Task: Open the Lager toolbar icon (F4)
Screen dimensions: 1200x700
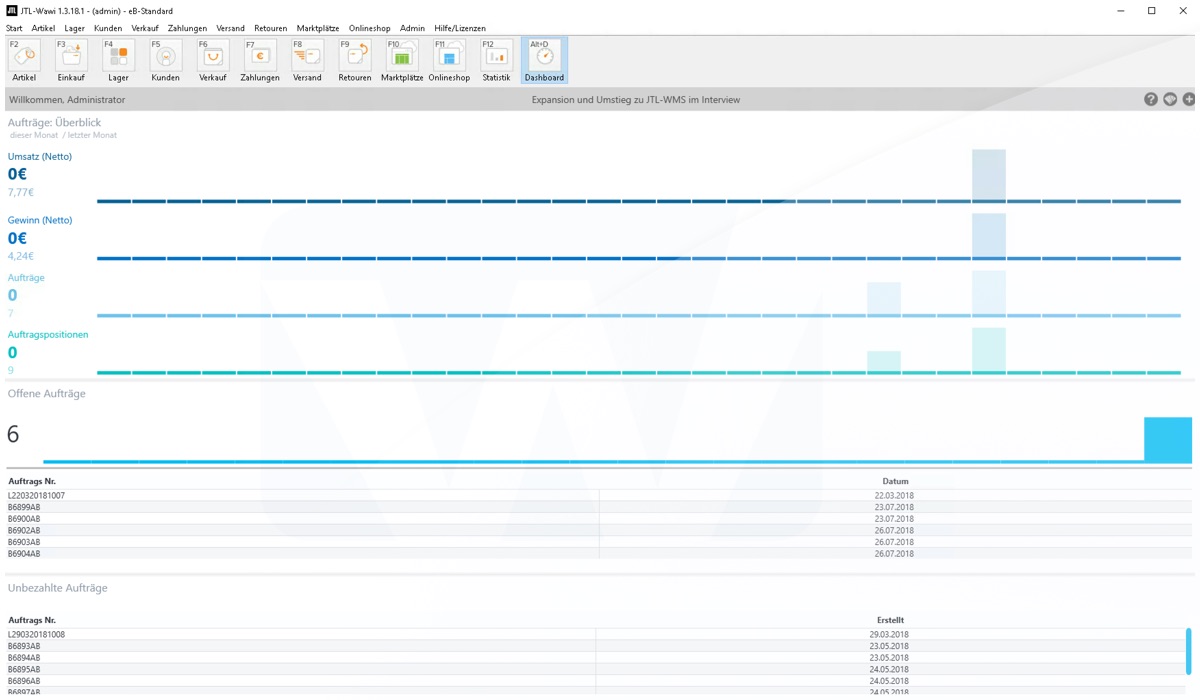Action: pyautogui.click(x=118, y=60)
